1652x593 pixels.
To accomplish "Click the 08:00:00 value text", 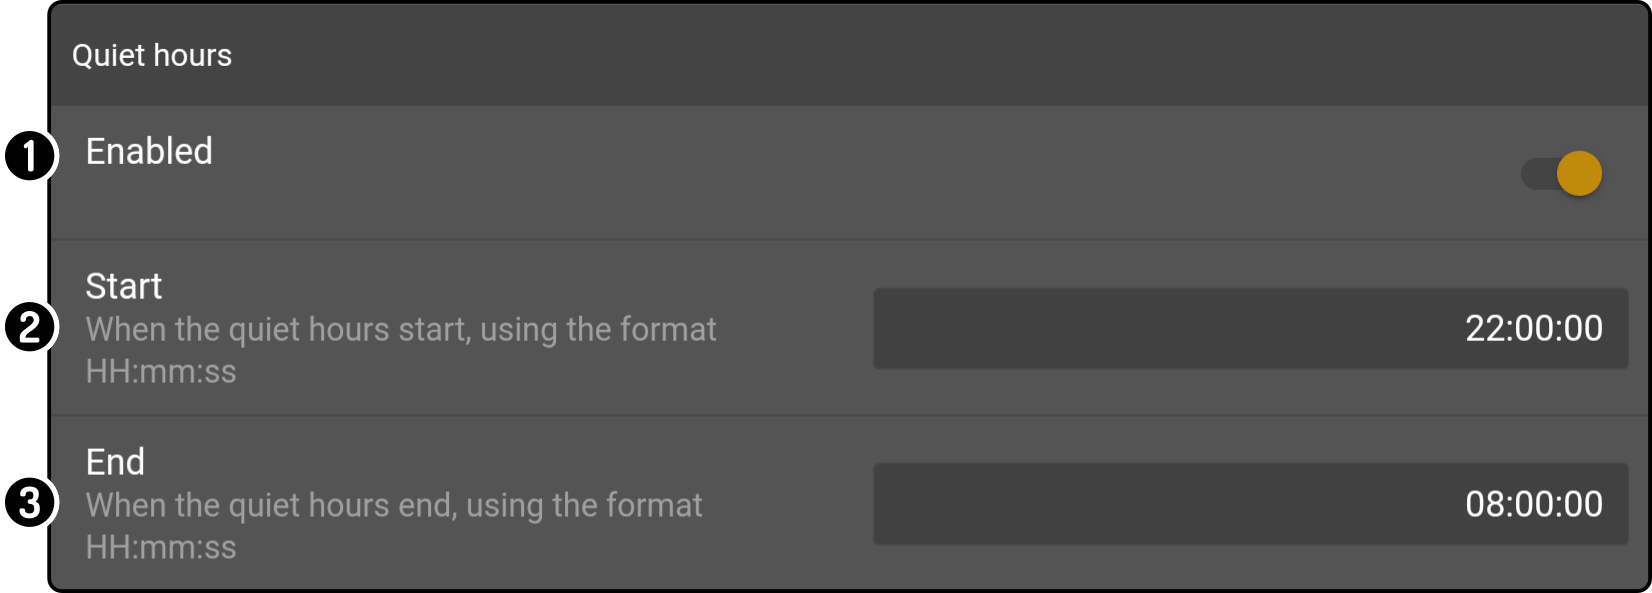I will click(x=1534, y=504).
